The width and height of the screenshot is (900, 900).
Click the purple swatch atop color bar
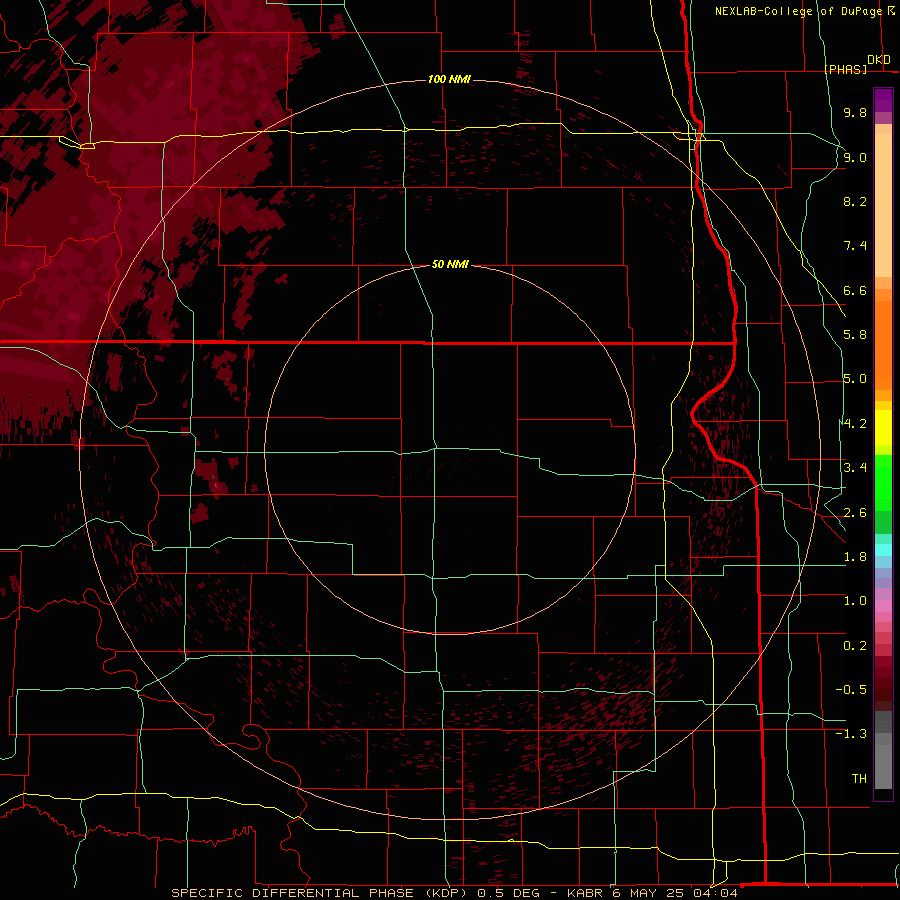tap(883, 100)
